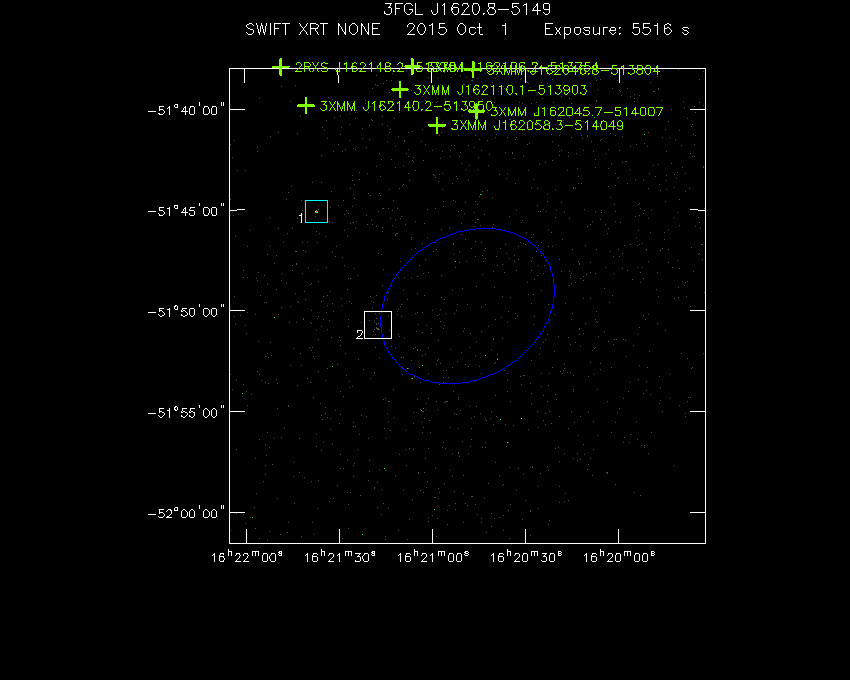Click declination label -51°40'00"
The width and height of the screenshot is (850, 680).
(x=186, y=111)
